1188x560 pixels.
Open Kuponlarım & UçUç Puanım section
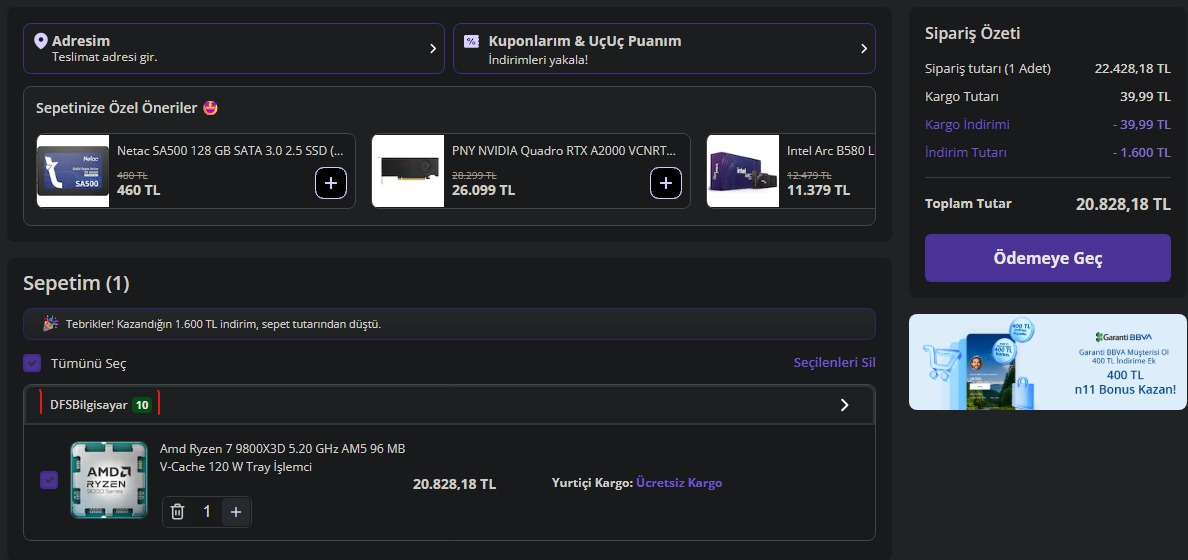[x=664, y=48]
